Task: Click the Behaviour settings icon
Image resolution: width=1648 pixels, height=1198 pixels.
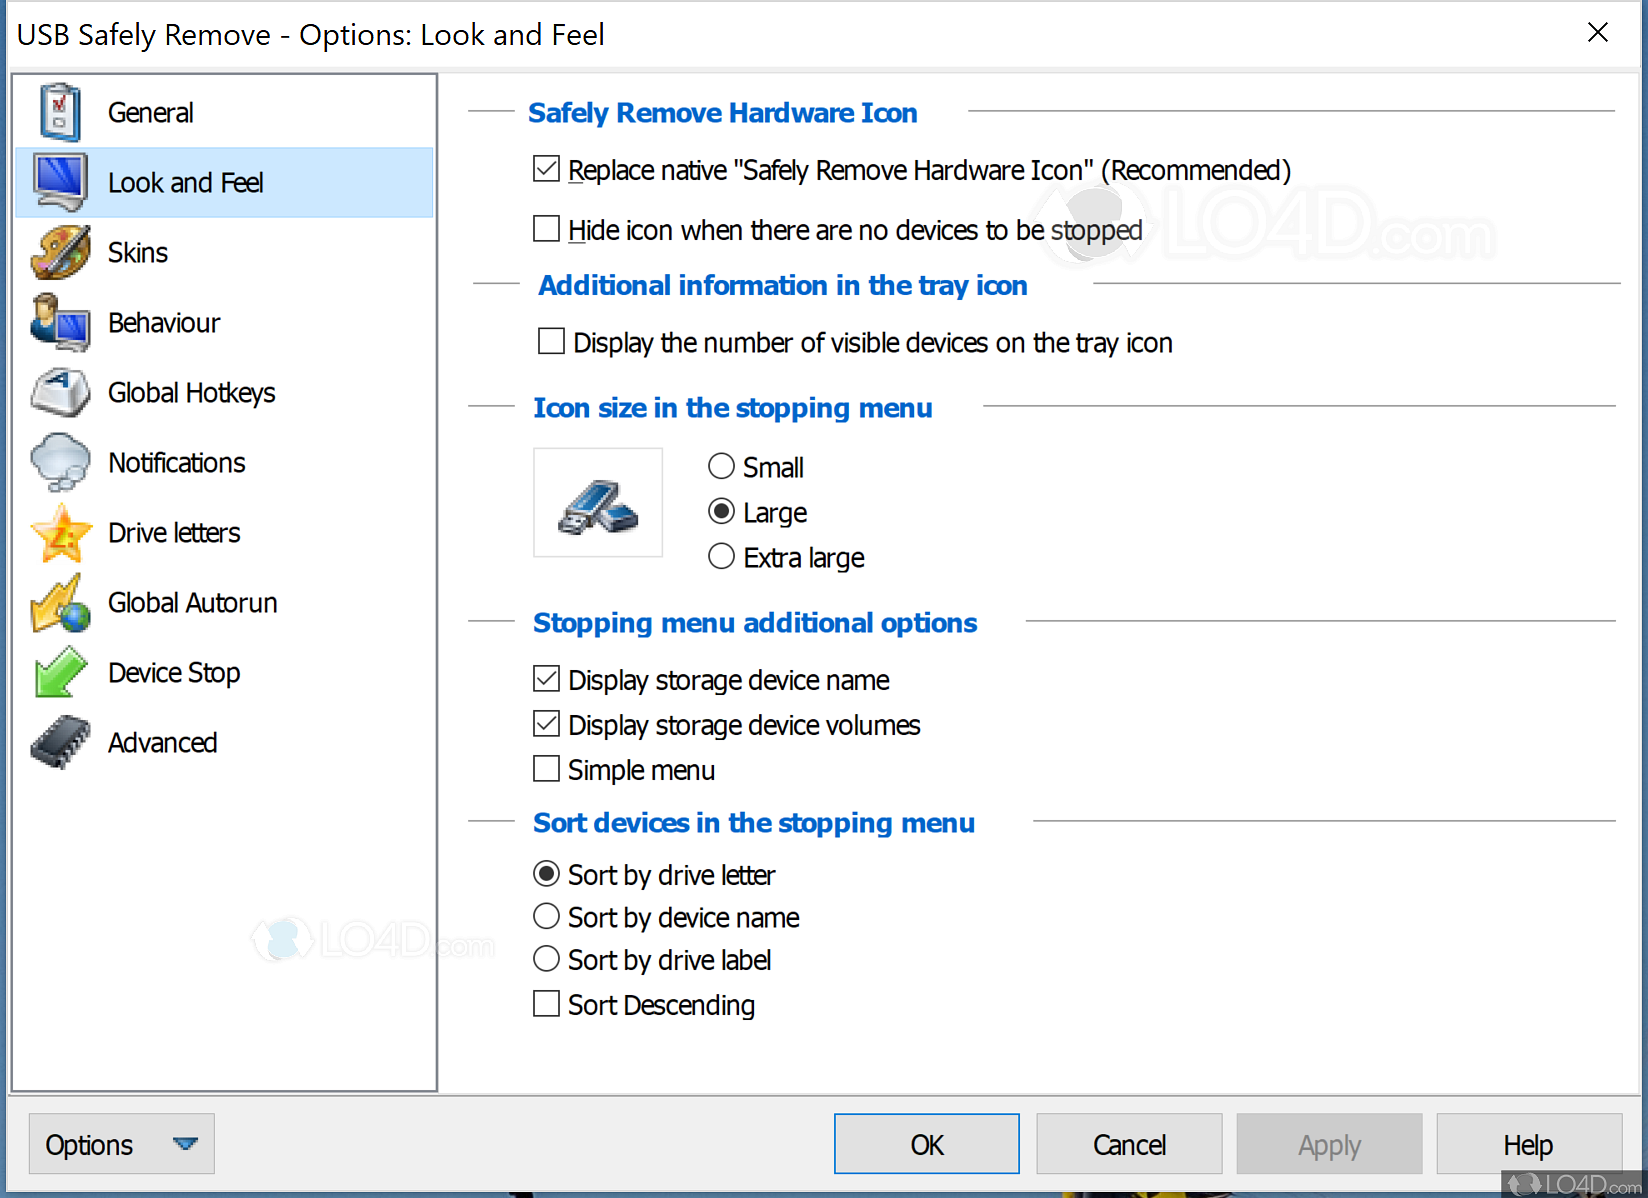Action: tap(60, 322)
